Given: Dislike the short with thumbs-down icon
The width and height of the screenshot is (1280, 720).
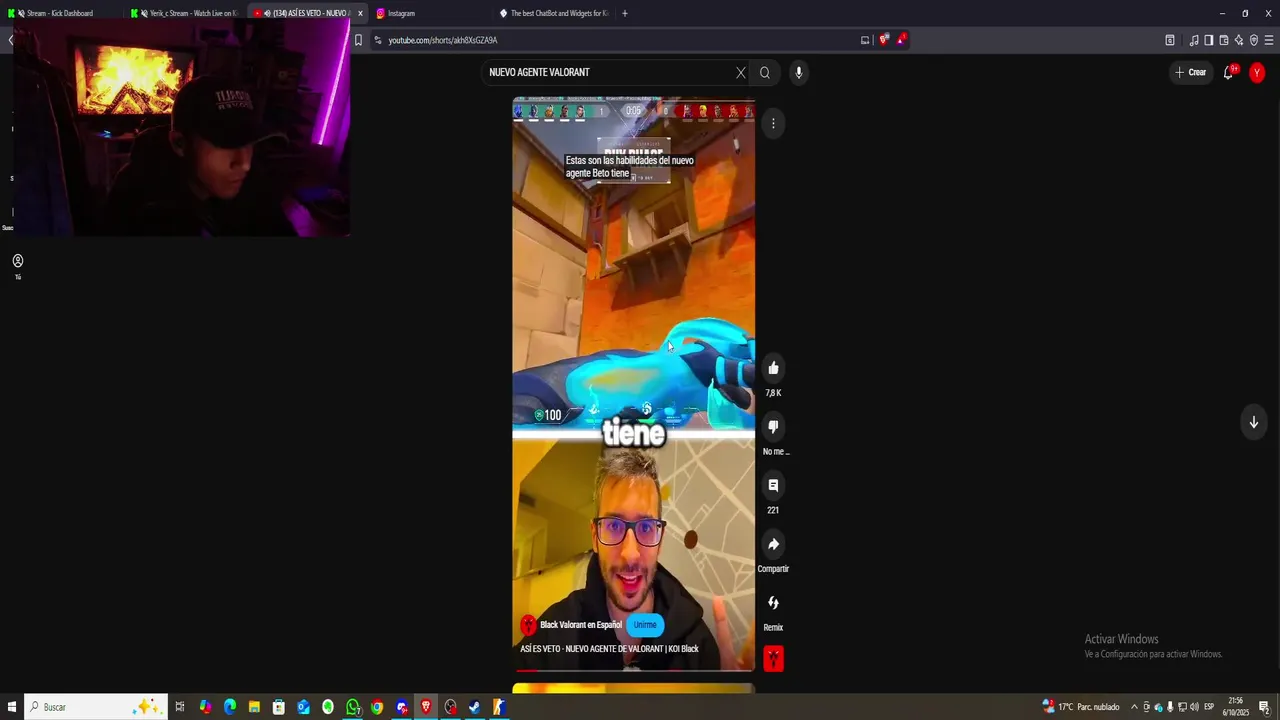Looking at the screenshot, I should (x=773, y=427).
